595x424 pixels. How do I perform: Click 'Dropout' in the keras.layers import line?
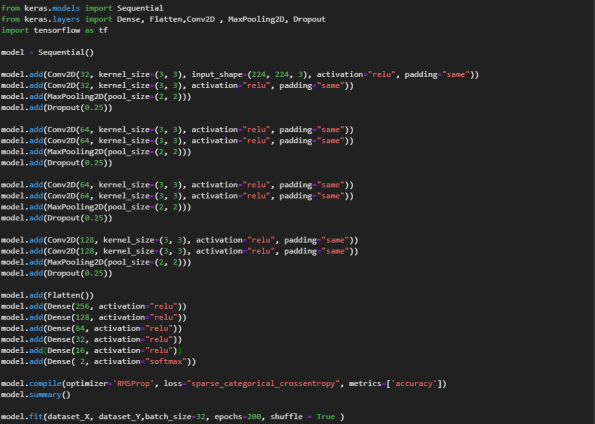click(309, 19)
